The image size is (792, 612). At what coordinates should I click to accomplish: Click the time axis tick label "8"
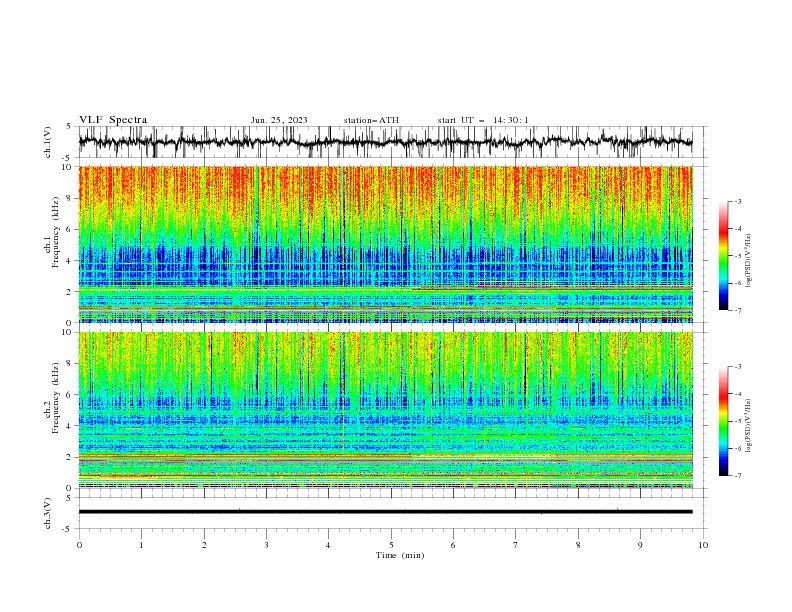click(578, 545)
